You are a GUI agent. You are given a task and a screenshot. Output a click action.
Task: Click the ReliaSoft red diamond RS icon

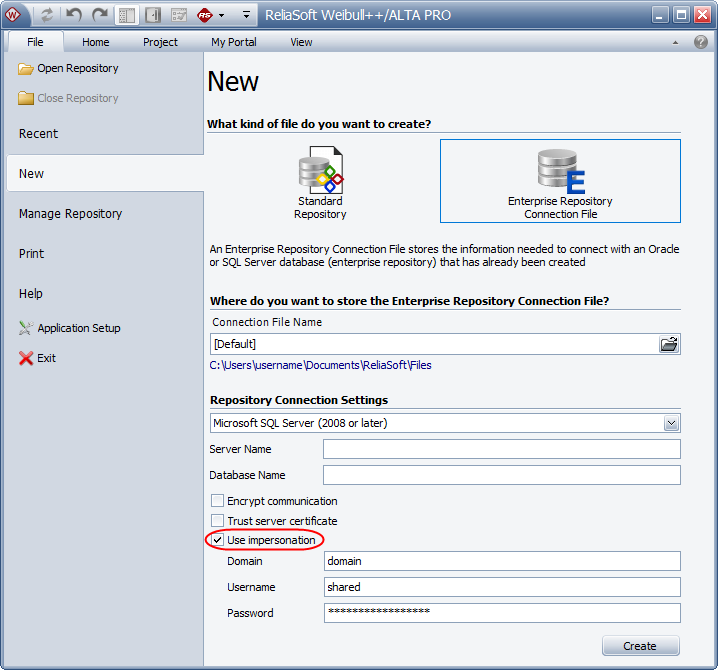pyautogui.click(x=205, y=15)
